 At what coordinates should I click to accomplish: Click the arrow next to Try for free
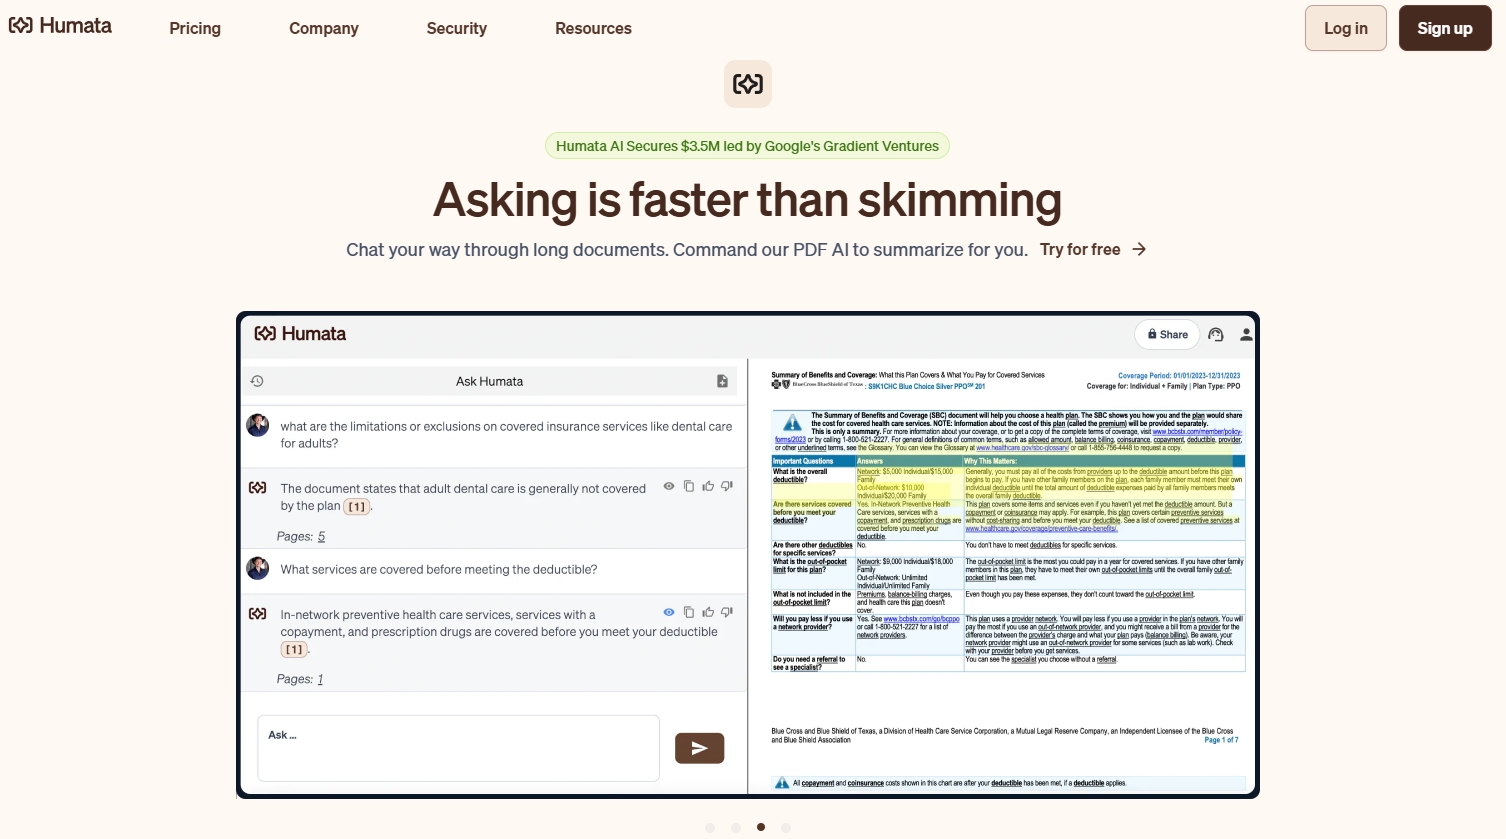coord(1139,249)
